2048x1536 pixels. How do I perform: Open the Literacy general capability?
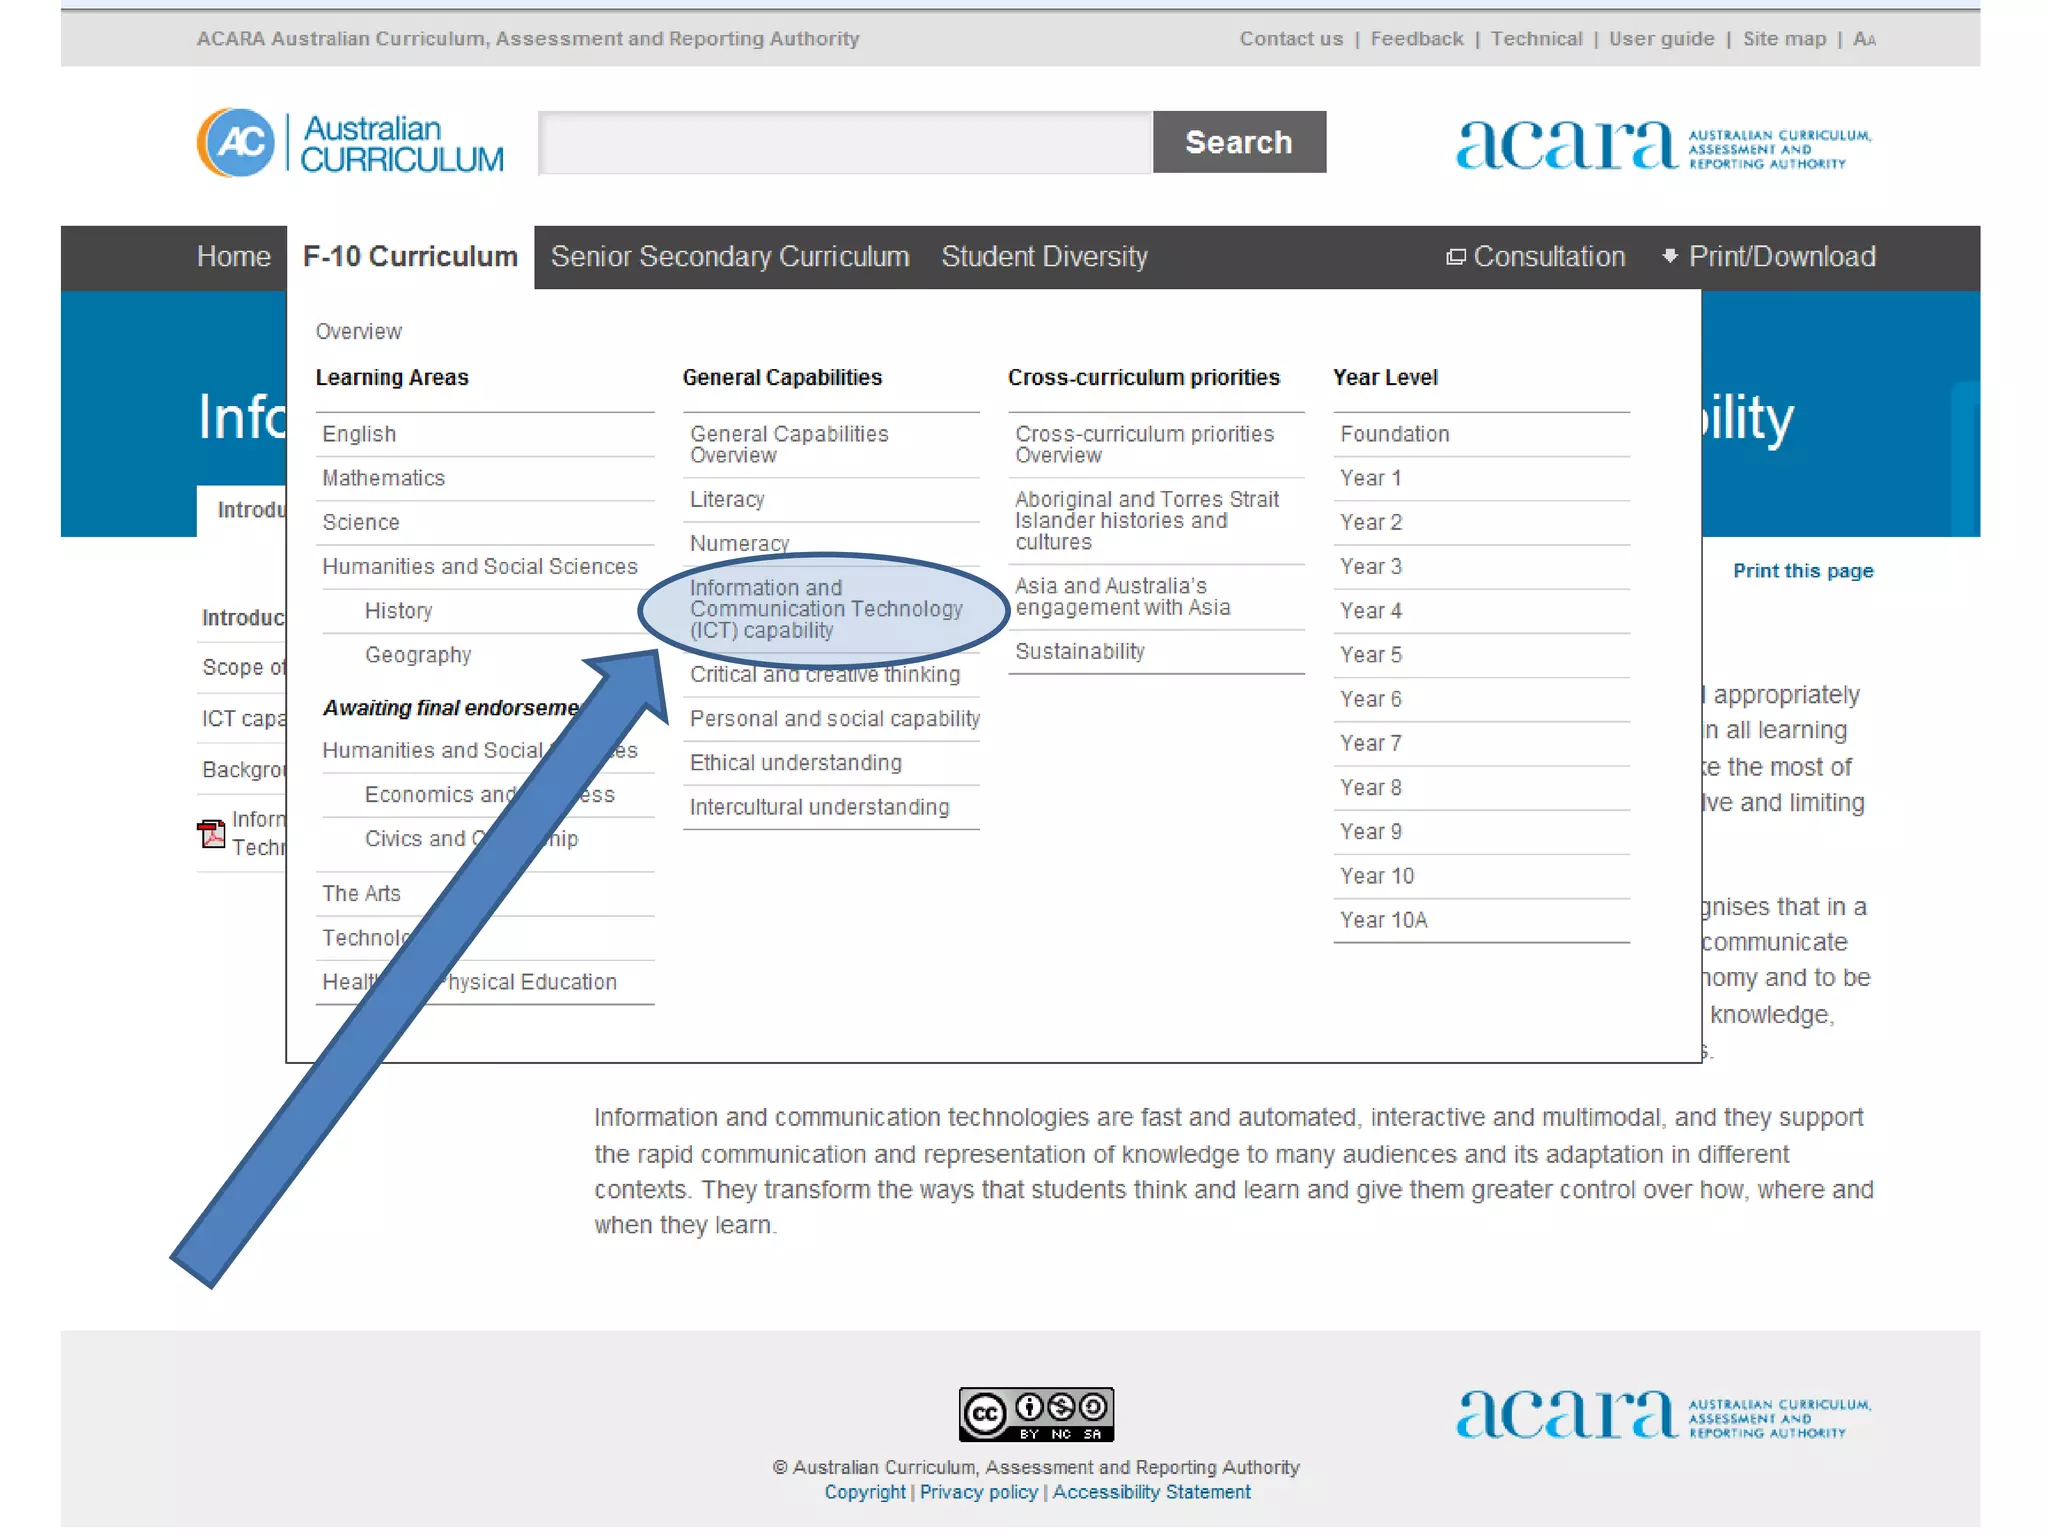tap(727, 499)
